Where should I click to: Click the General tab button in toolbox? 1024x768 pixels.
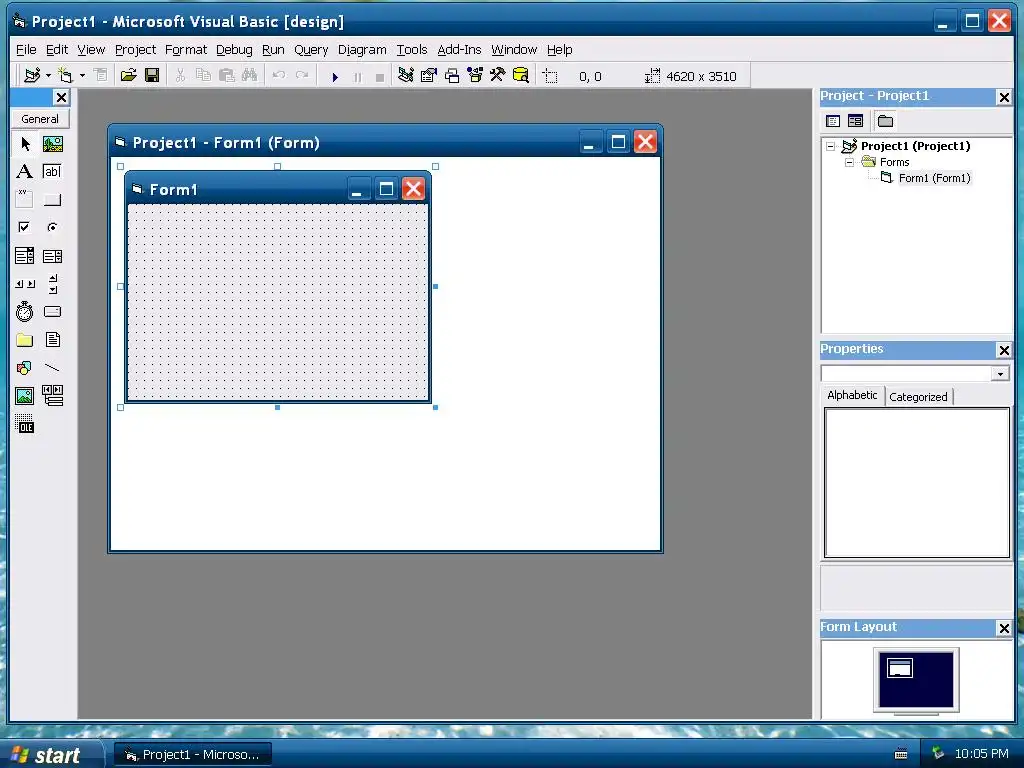click(40, 119)
